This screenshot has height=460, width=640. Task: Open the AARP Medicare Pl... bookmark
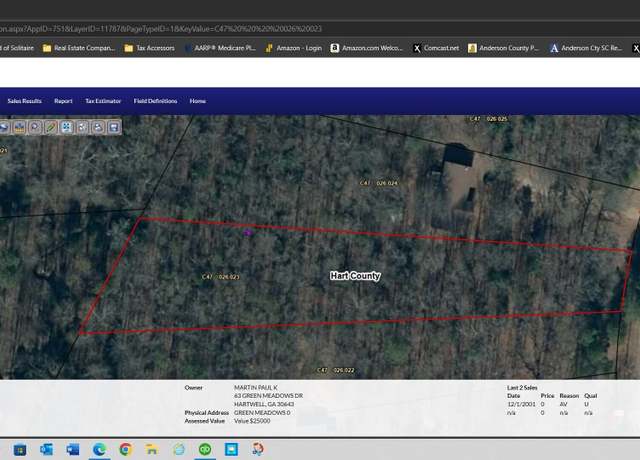click(x=220, y=48)
